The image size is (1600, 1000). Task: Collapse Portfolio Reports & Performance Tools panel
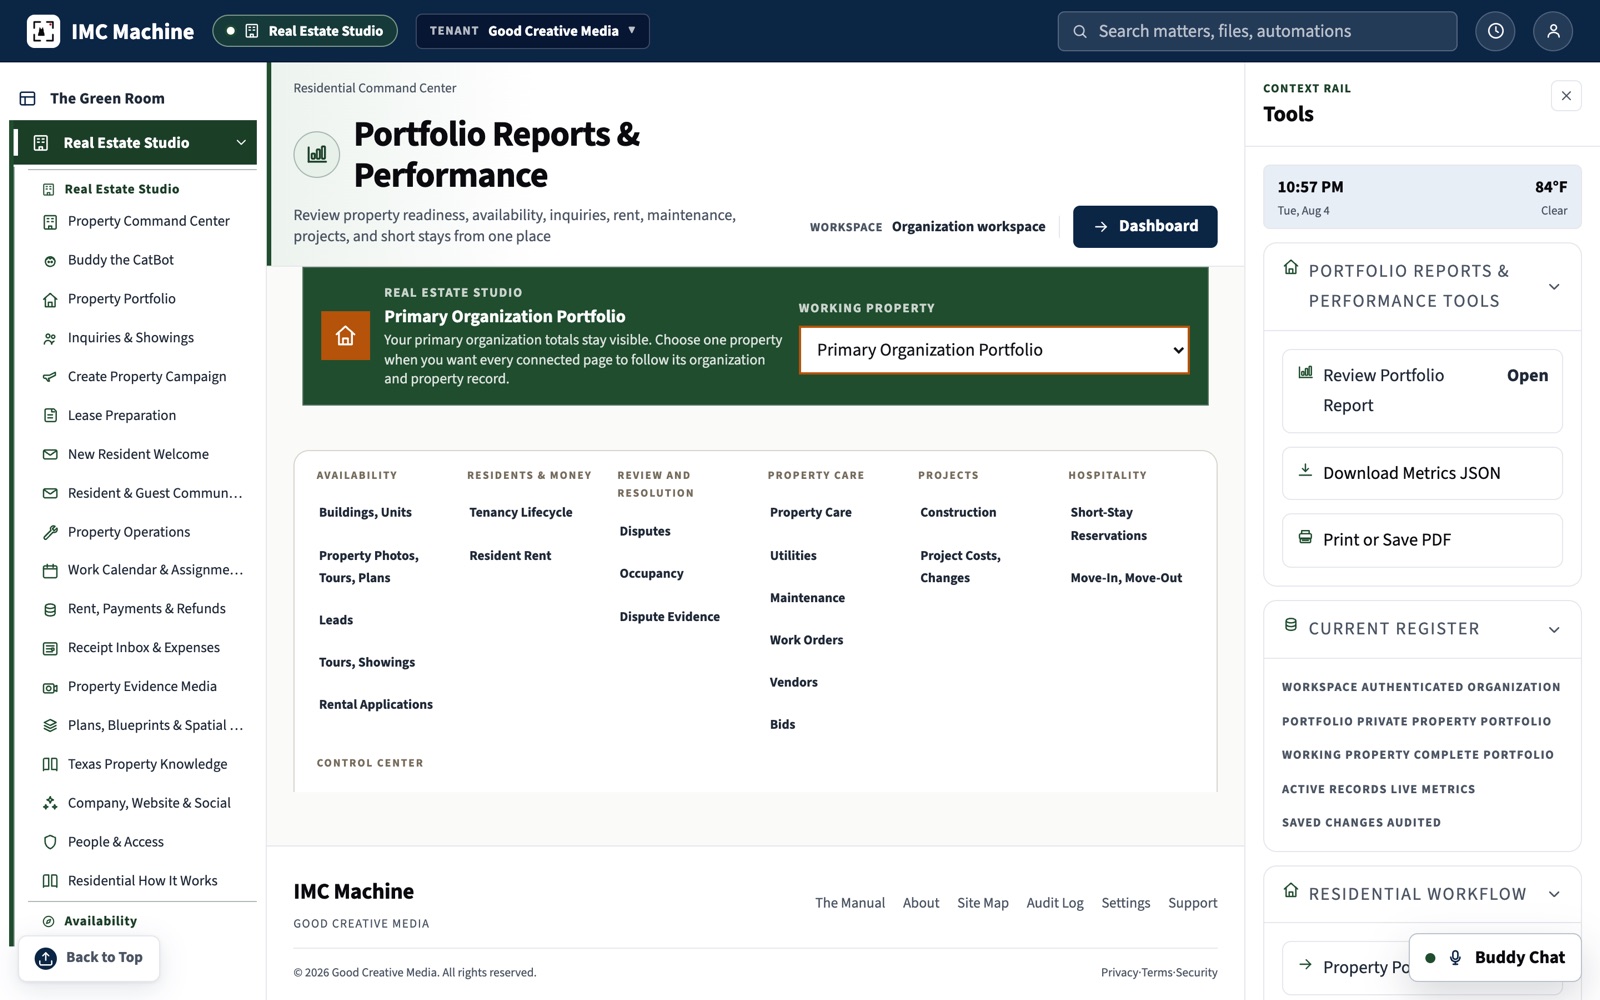pyautogui.click(x=1554, y=287)
